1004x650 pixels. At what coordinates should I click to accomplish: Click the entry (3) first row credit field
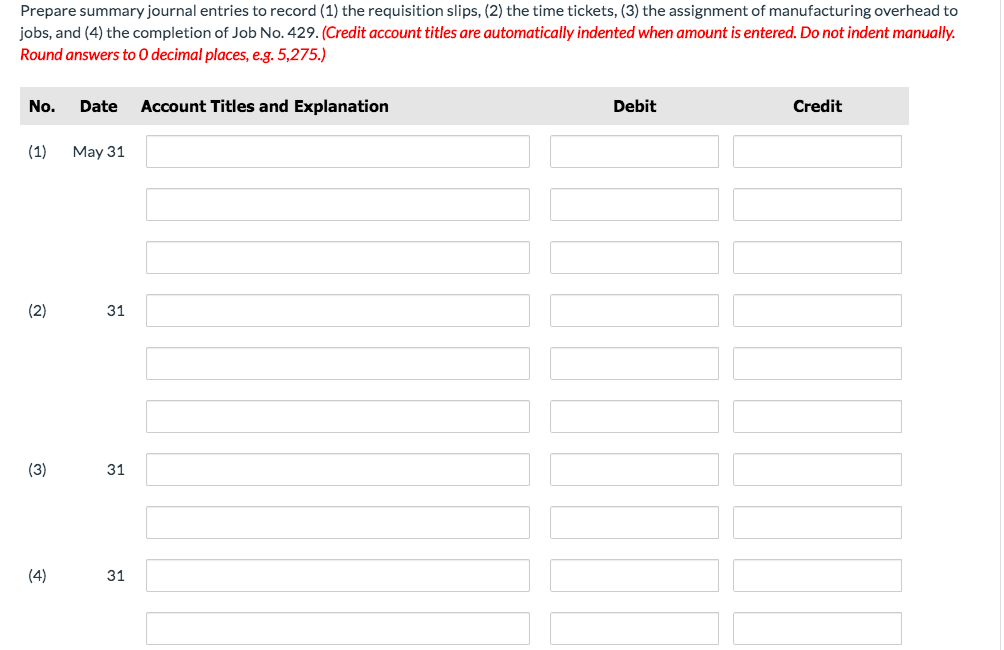pyautogui.click(x=817, y=469)
